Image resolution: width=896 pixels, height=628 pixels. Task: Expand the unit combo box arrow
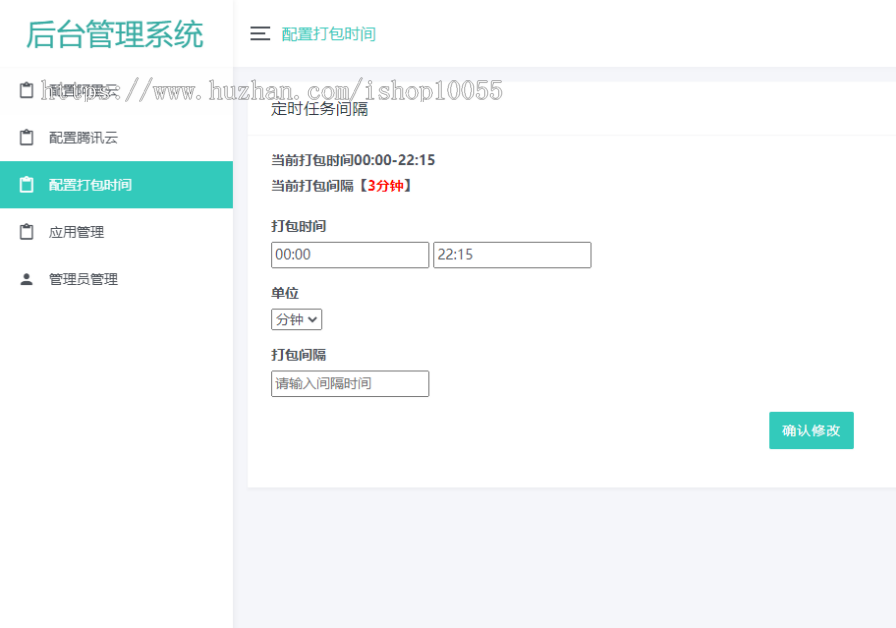coord(313,319)
